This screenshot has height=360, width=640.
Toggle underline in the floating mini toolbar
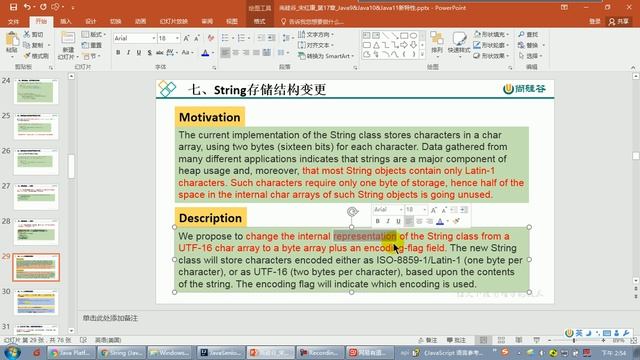398,221
